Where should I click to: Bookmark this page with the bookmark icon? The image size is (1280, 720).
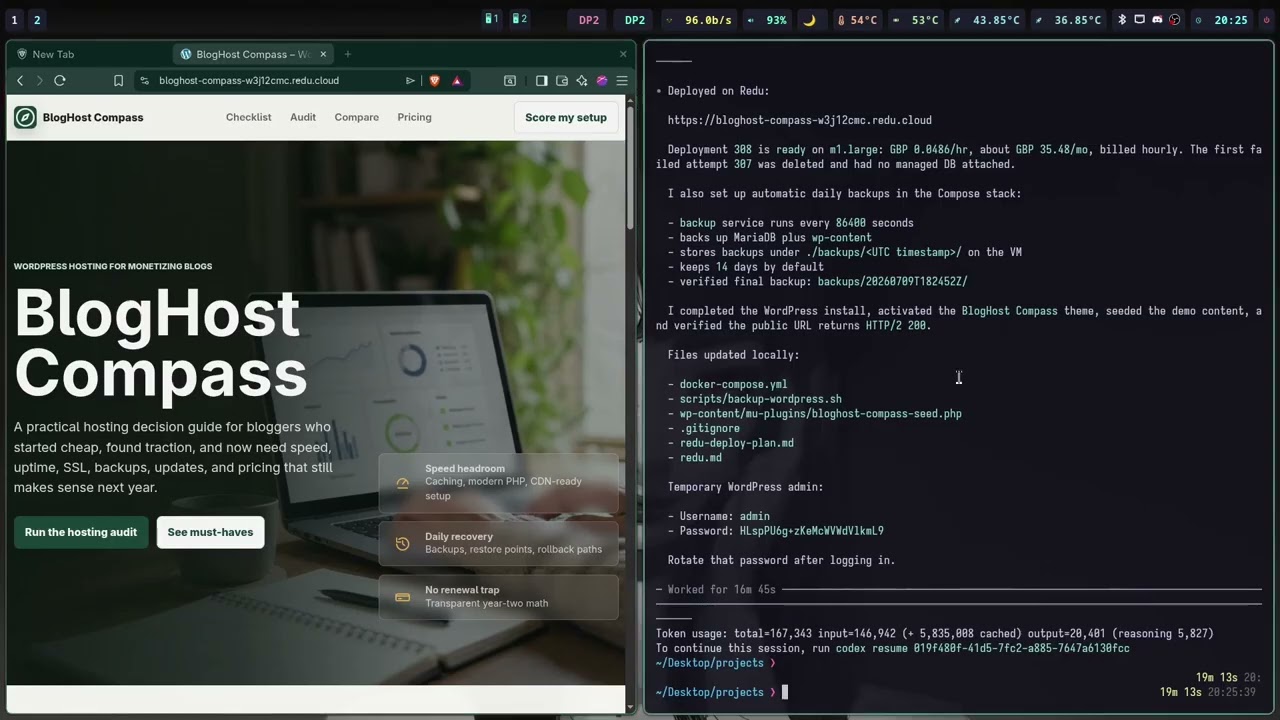point(118,81)
